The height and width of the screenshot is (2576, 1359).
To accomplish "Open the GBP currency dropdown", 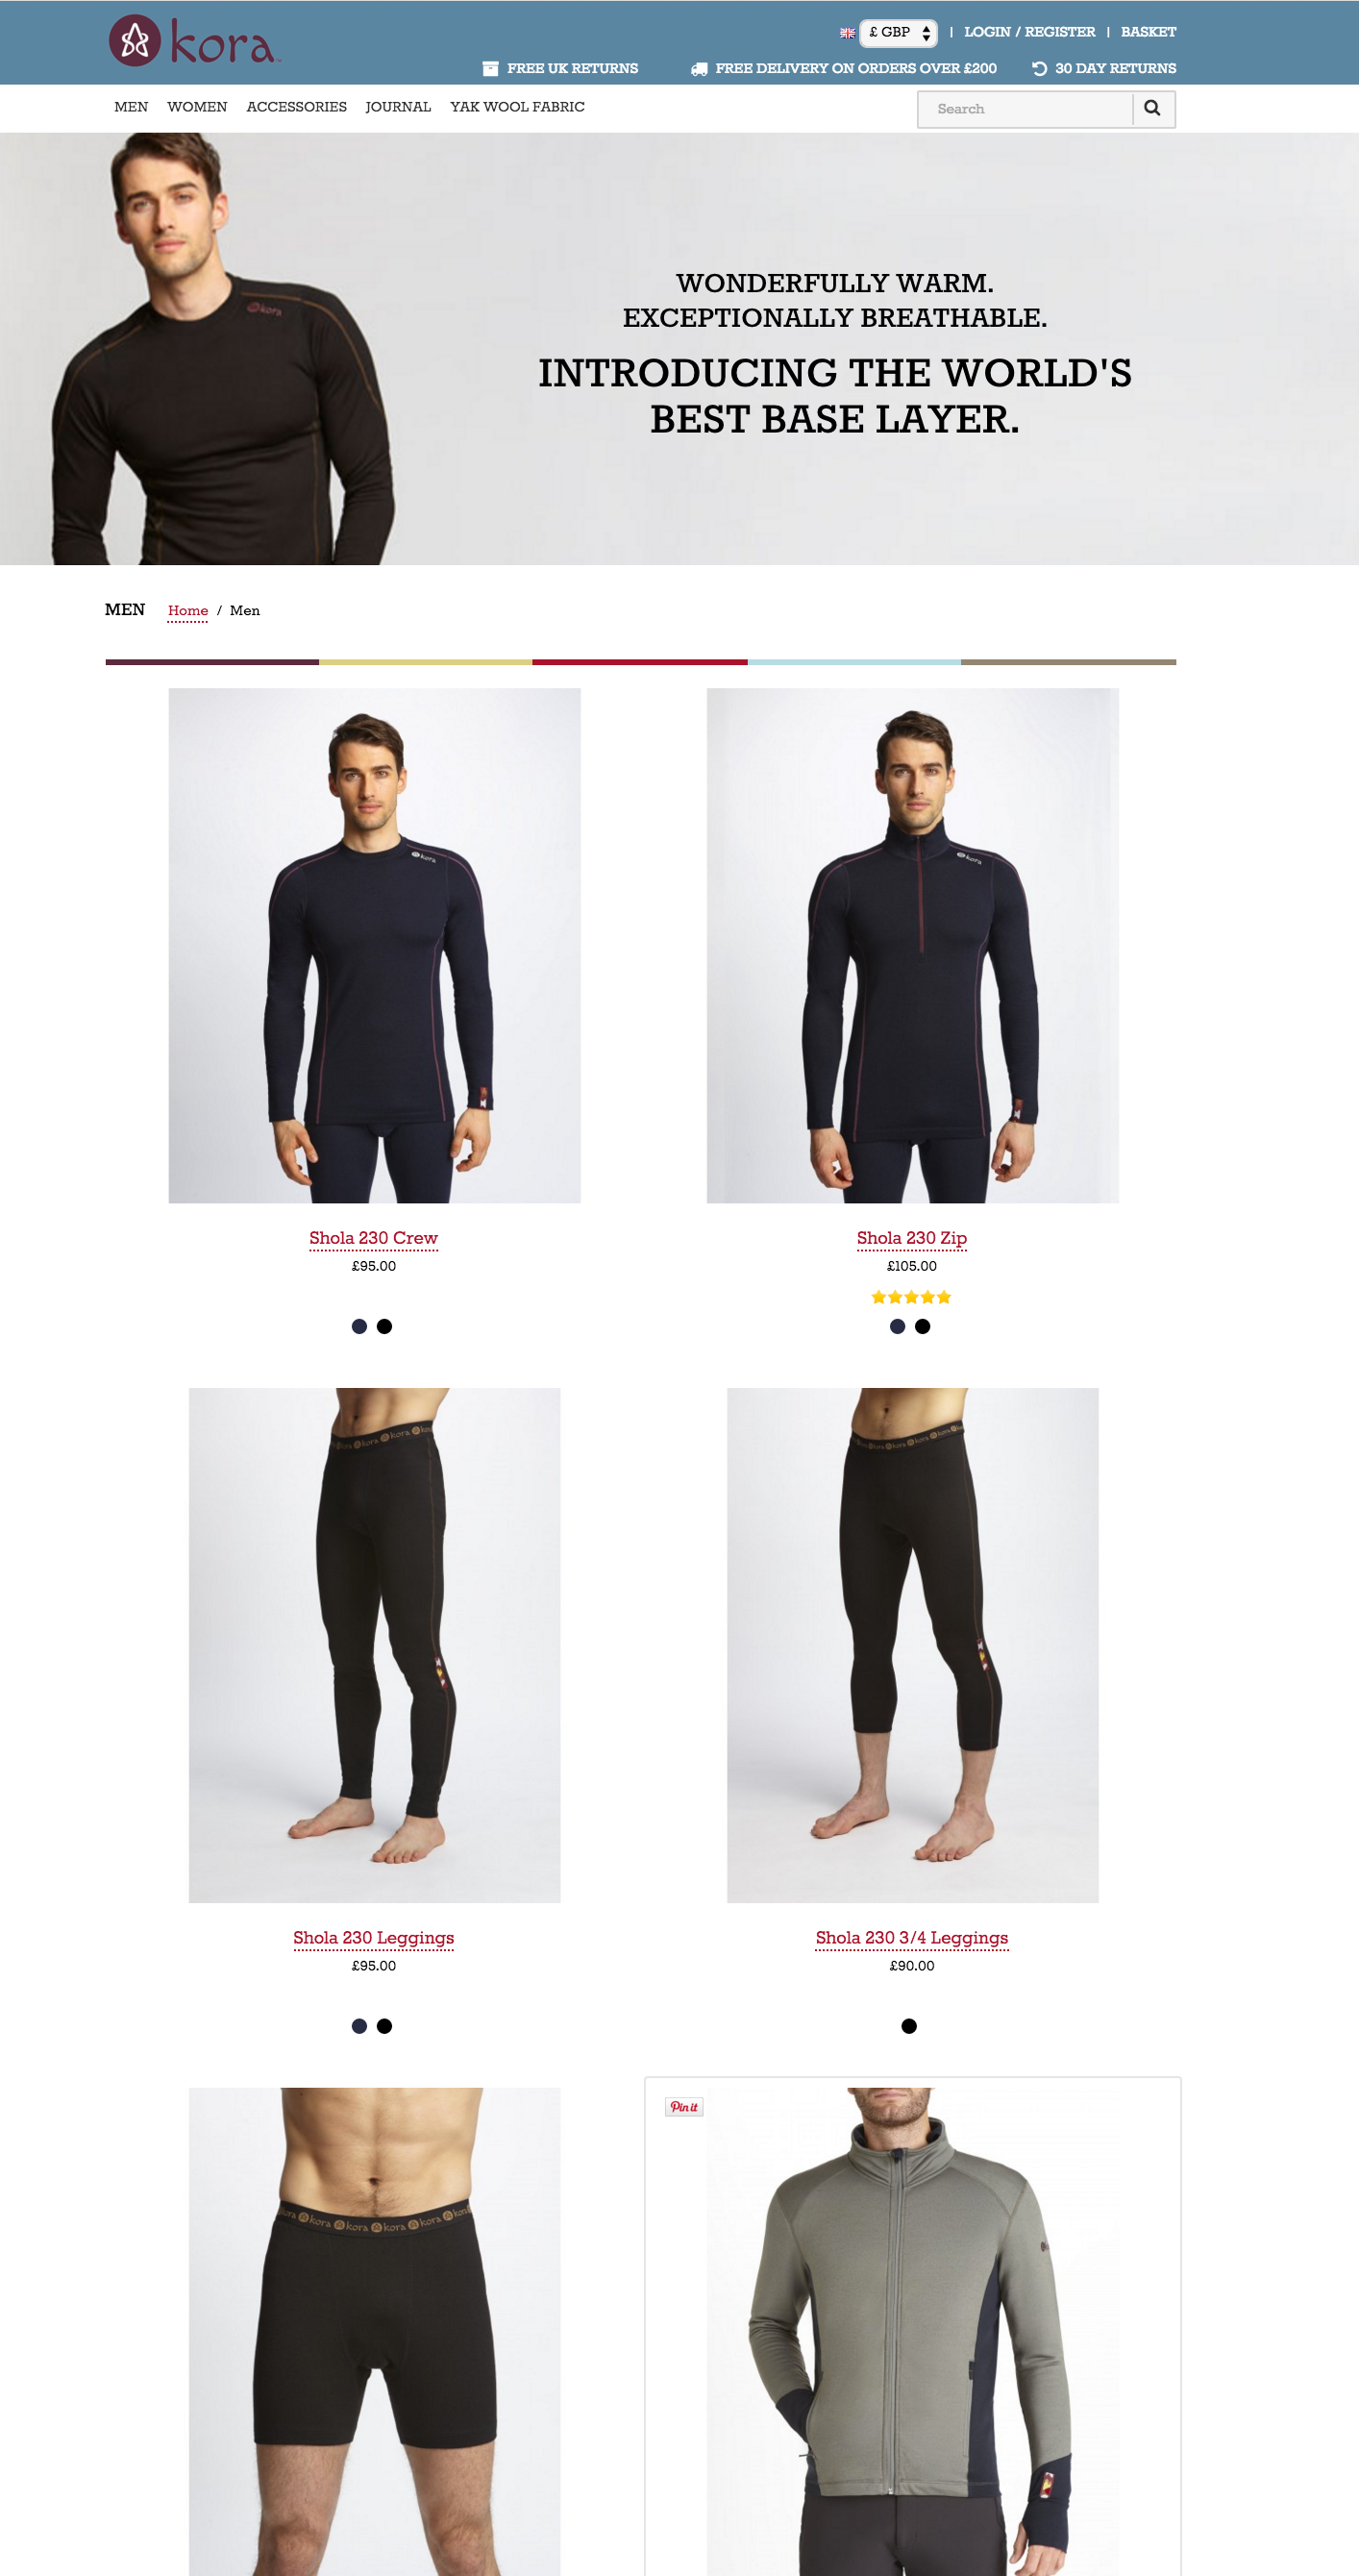I will [x=898, y=33].
